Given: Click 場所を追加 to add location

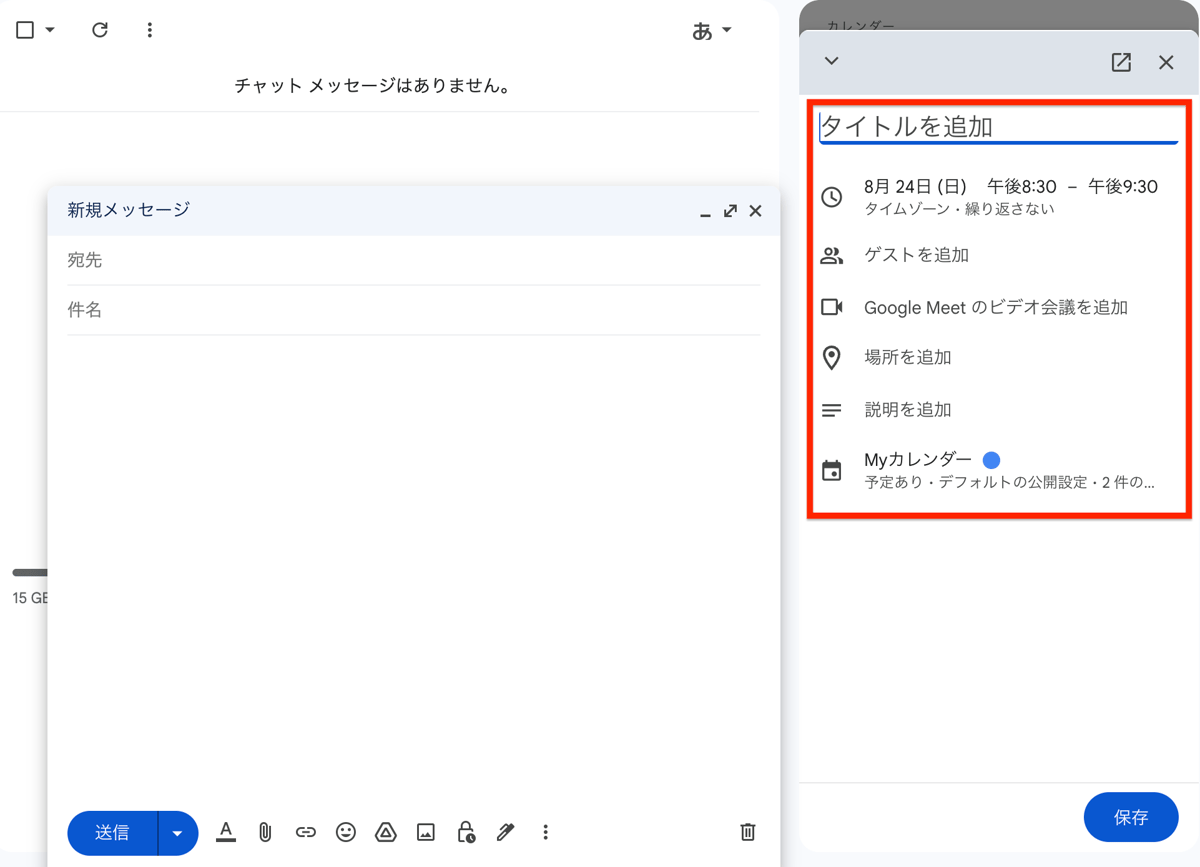Looking at the screenshot, I should coord(907,357).
